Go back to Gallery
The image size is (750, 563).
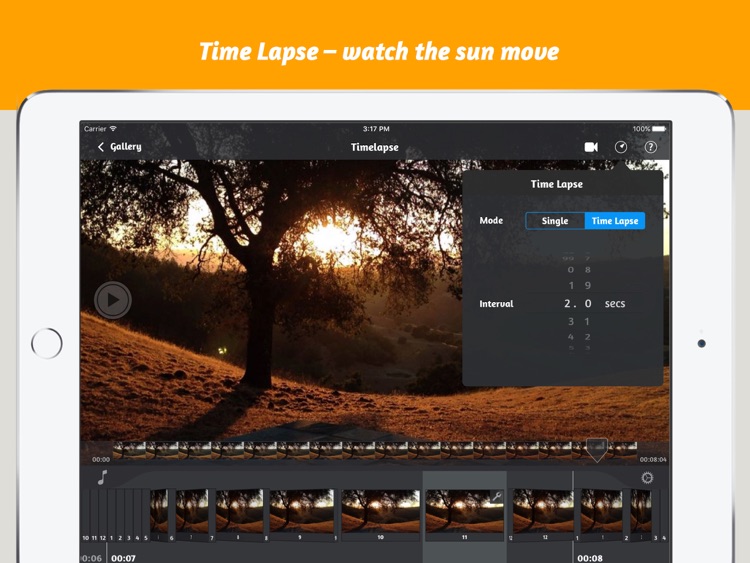click(x=119, y=147)
